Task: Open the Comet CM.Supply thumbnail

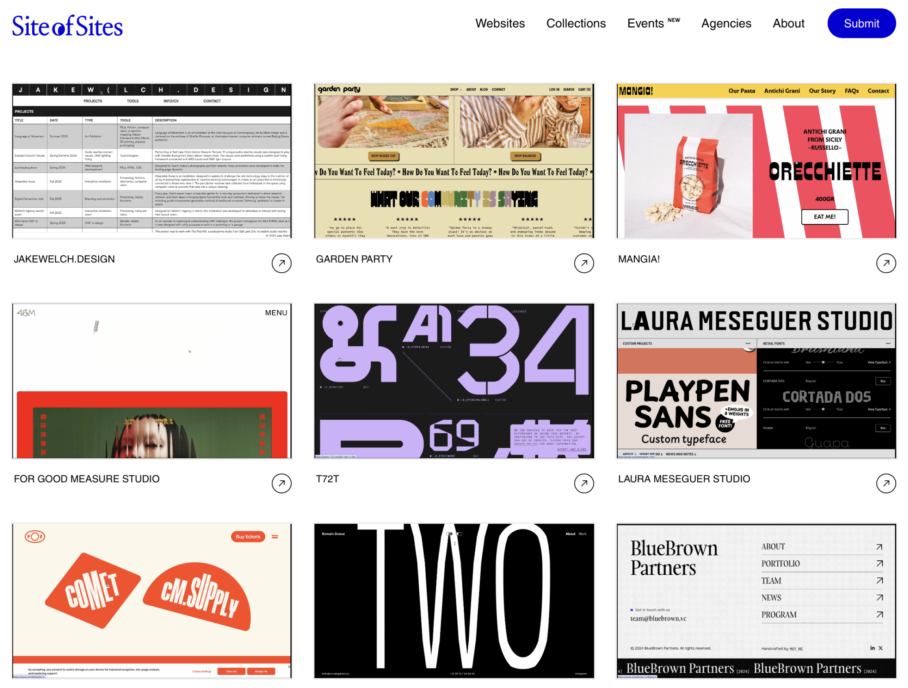Action: pos(152,601)
